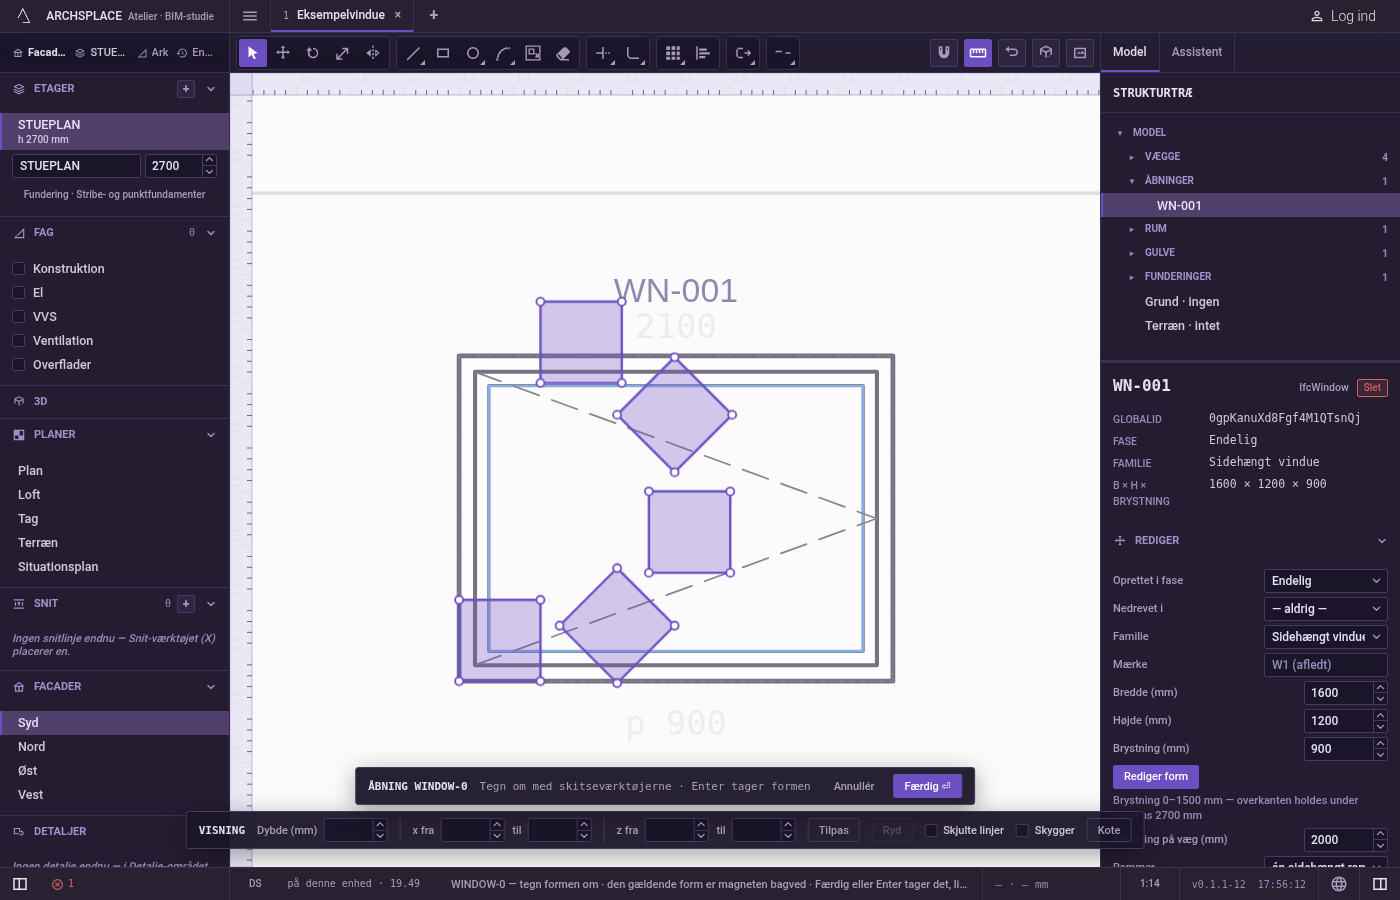Expand the VÆGGE tree node
The width and height of the screenshot is (1400, 900).
click(x=1132, y=157)
